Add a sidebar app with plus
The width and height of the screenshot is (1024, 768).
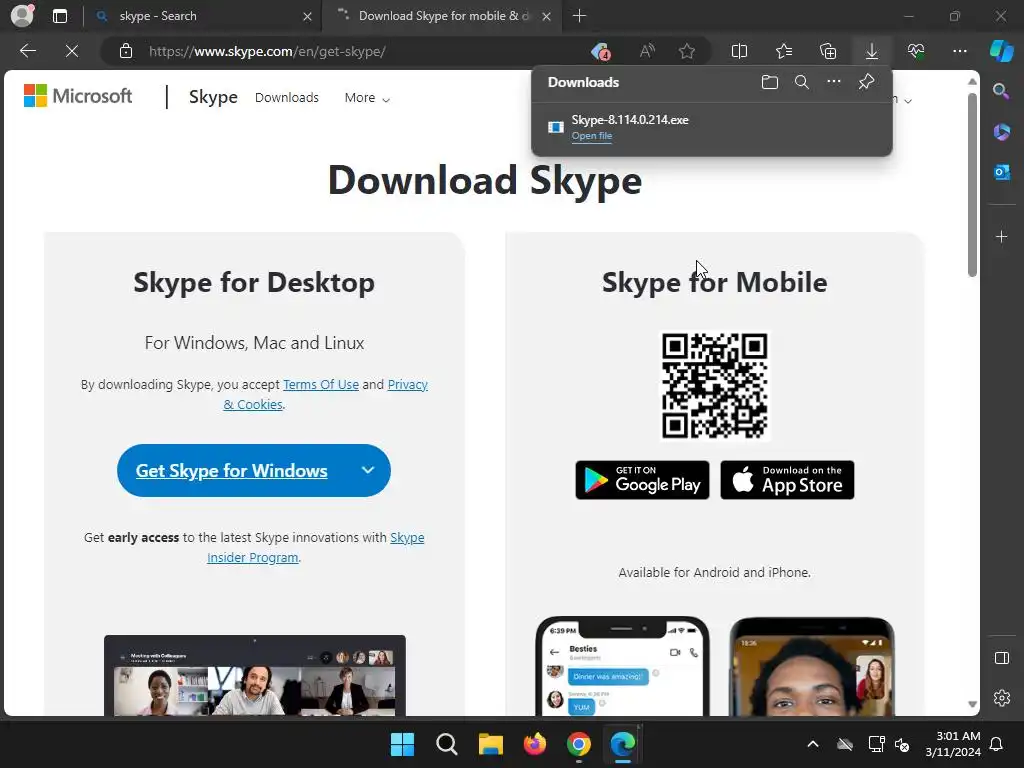1002,236
